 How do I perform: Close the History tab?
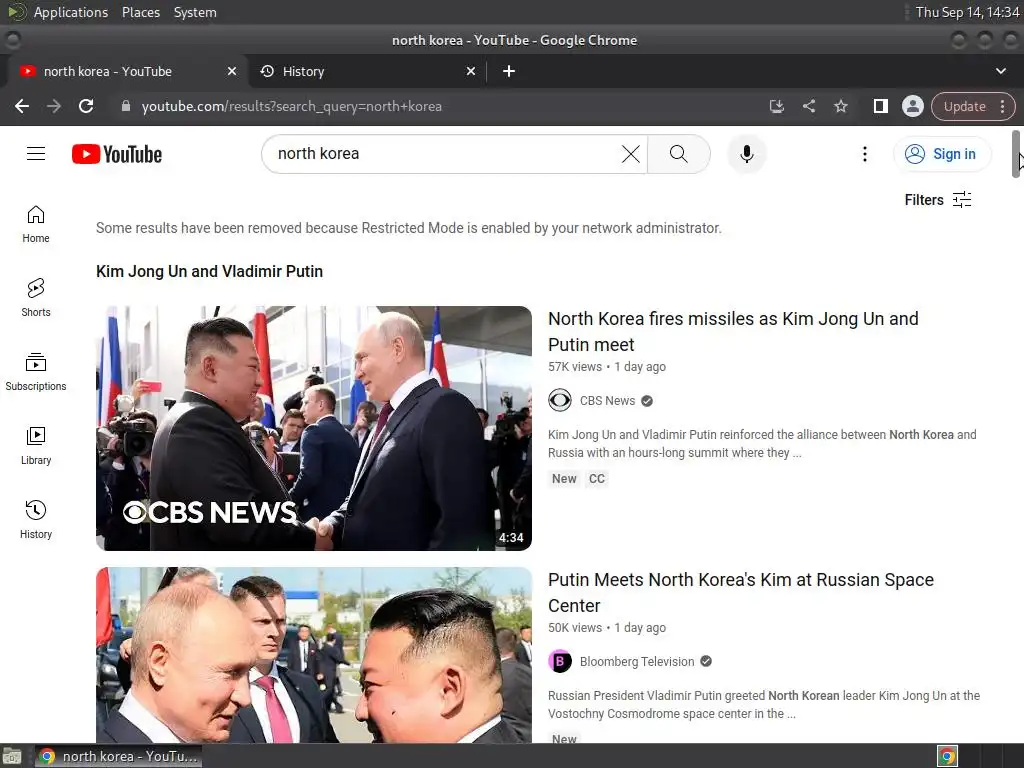coord(471,71)
